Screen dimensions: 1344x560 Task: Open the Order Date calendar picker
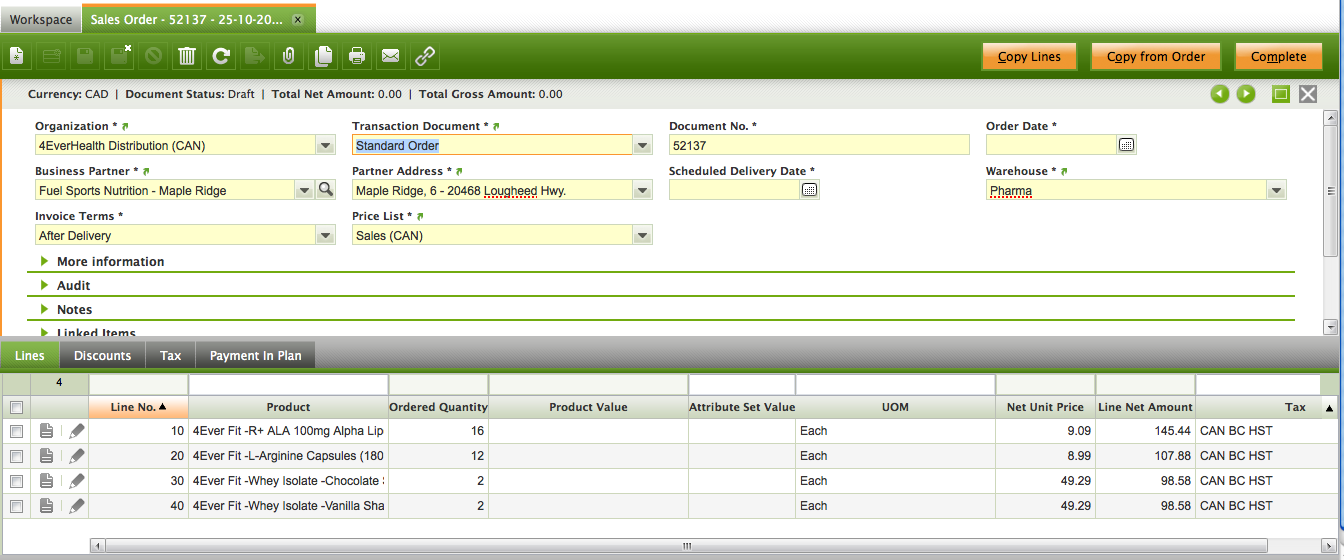point(1127,145)
